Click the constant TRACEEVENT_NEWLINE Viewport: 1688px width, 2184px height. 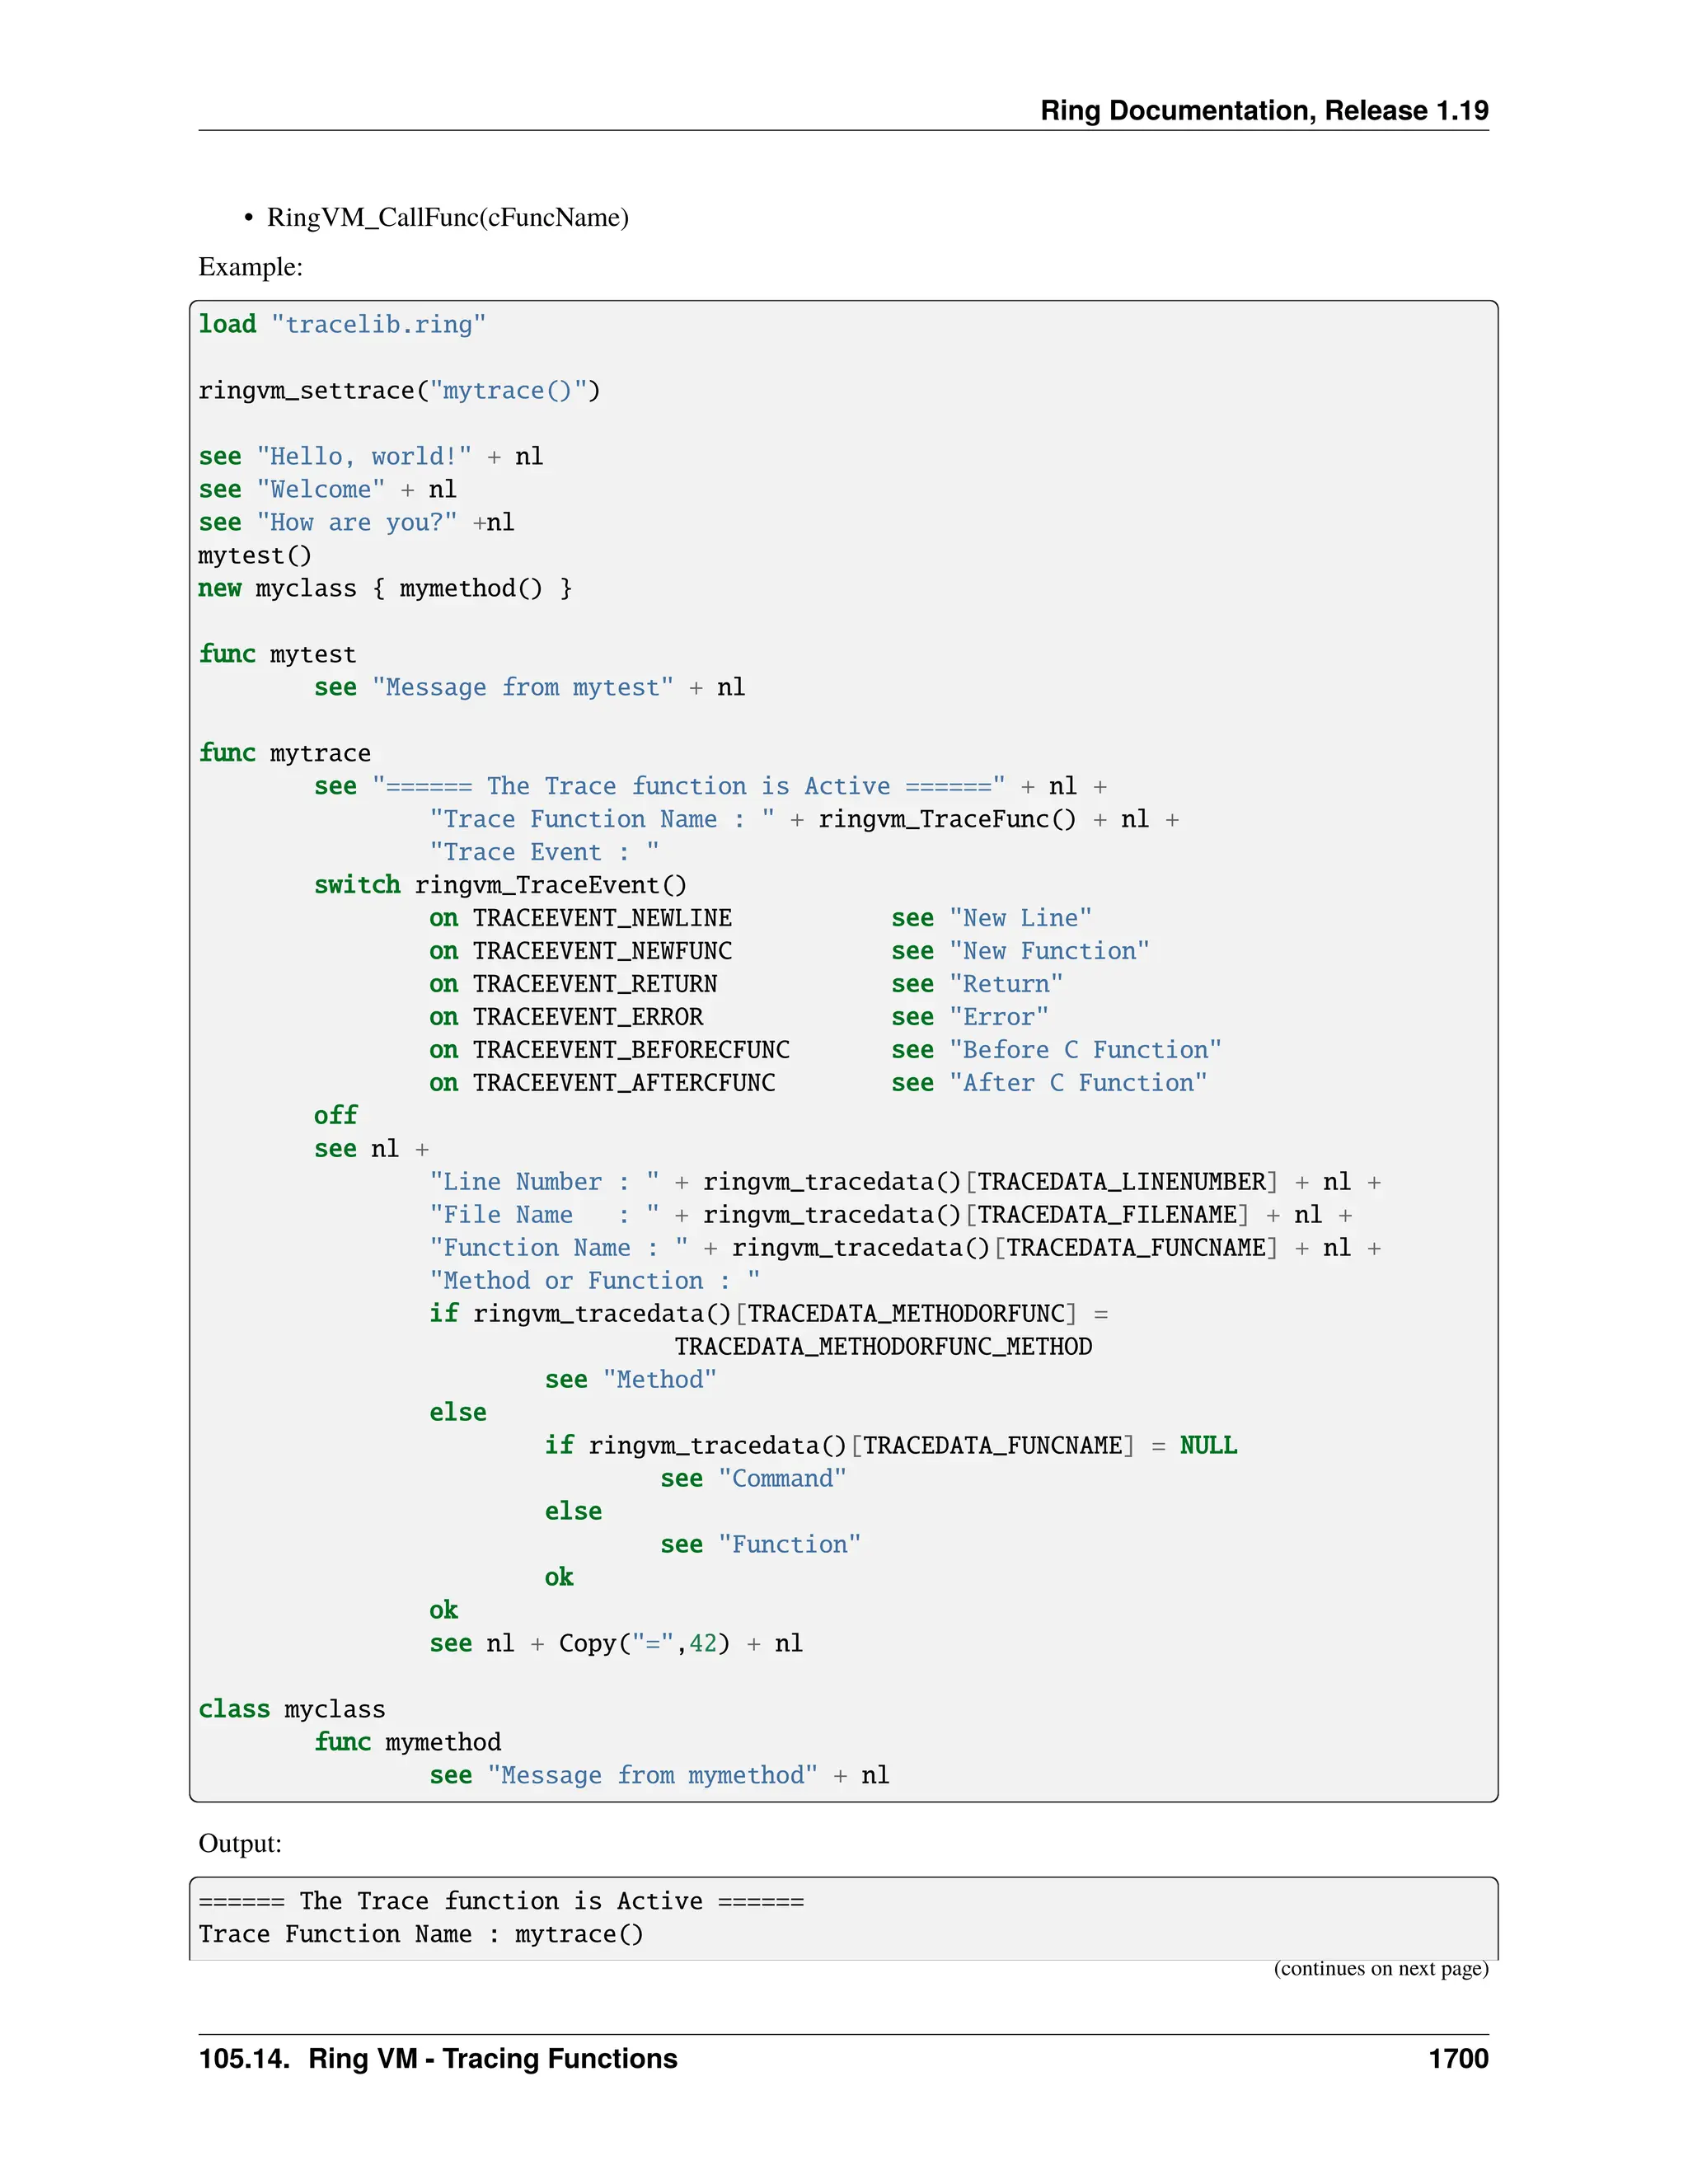[x=602, y=918]
